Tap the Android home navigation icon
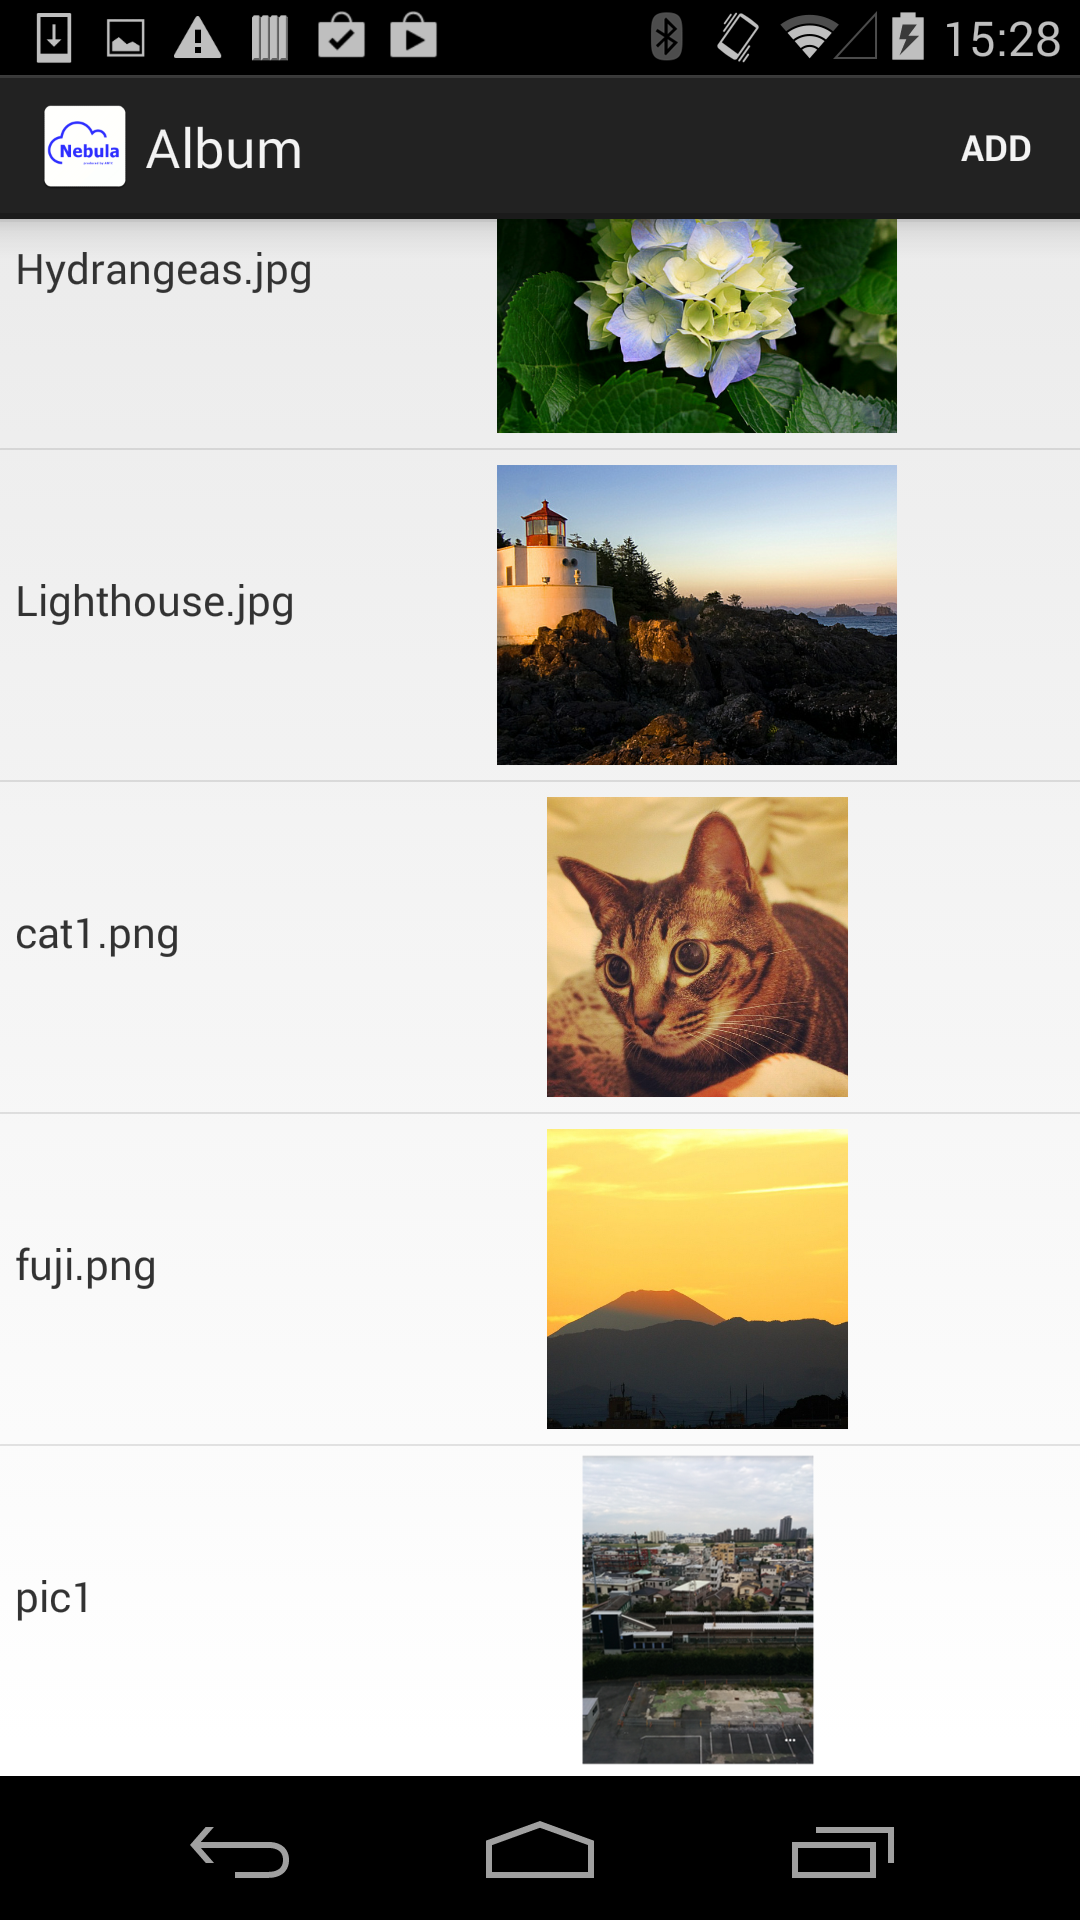 click(x=540, y=1850)
